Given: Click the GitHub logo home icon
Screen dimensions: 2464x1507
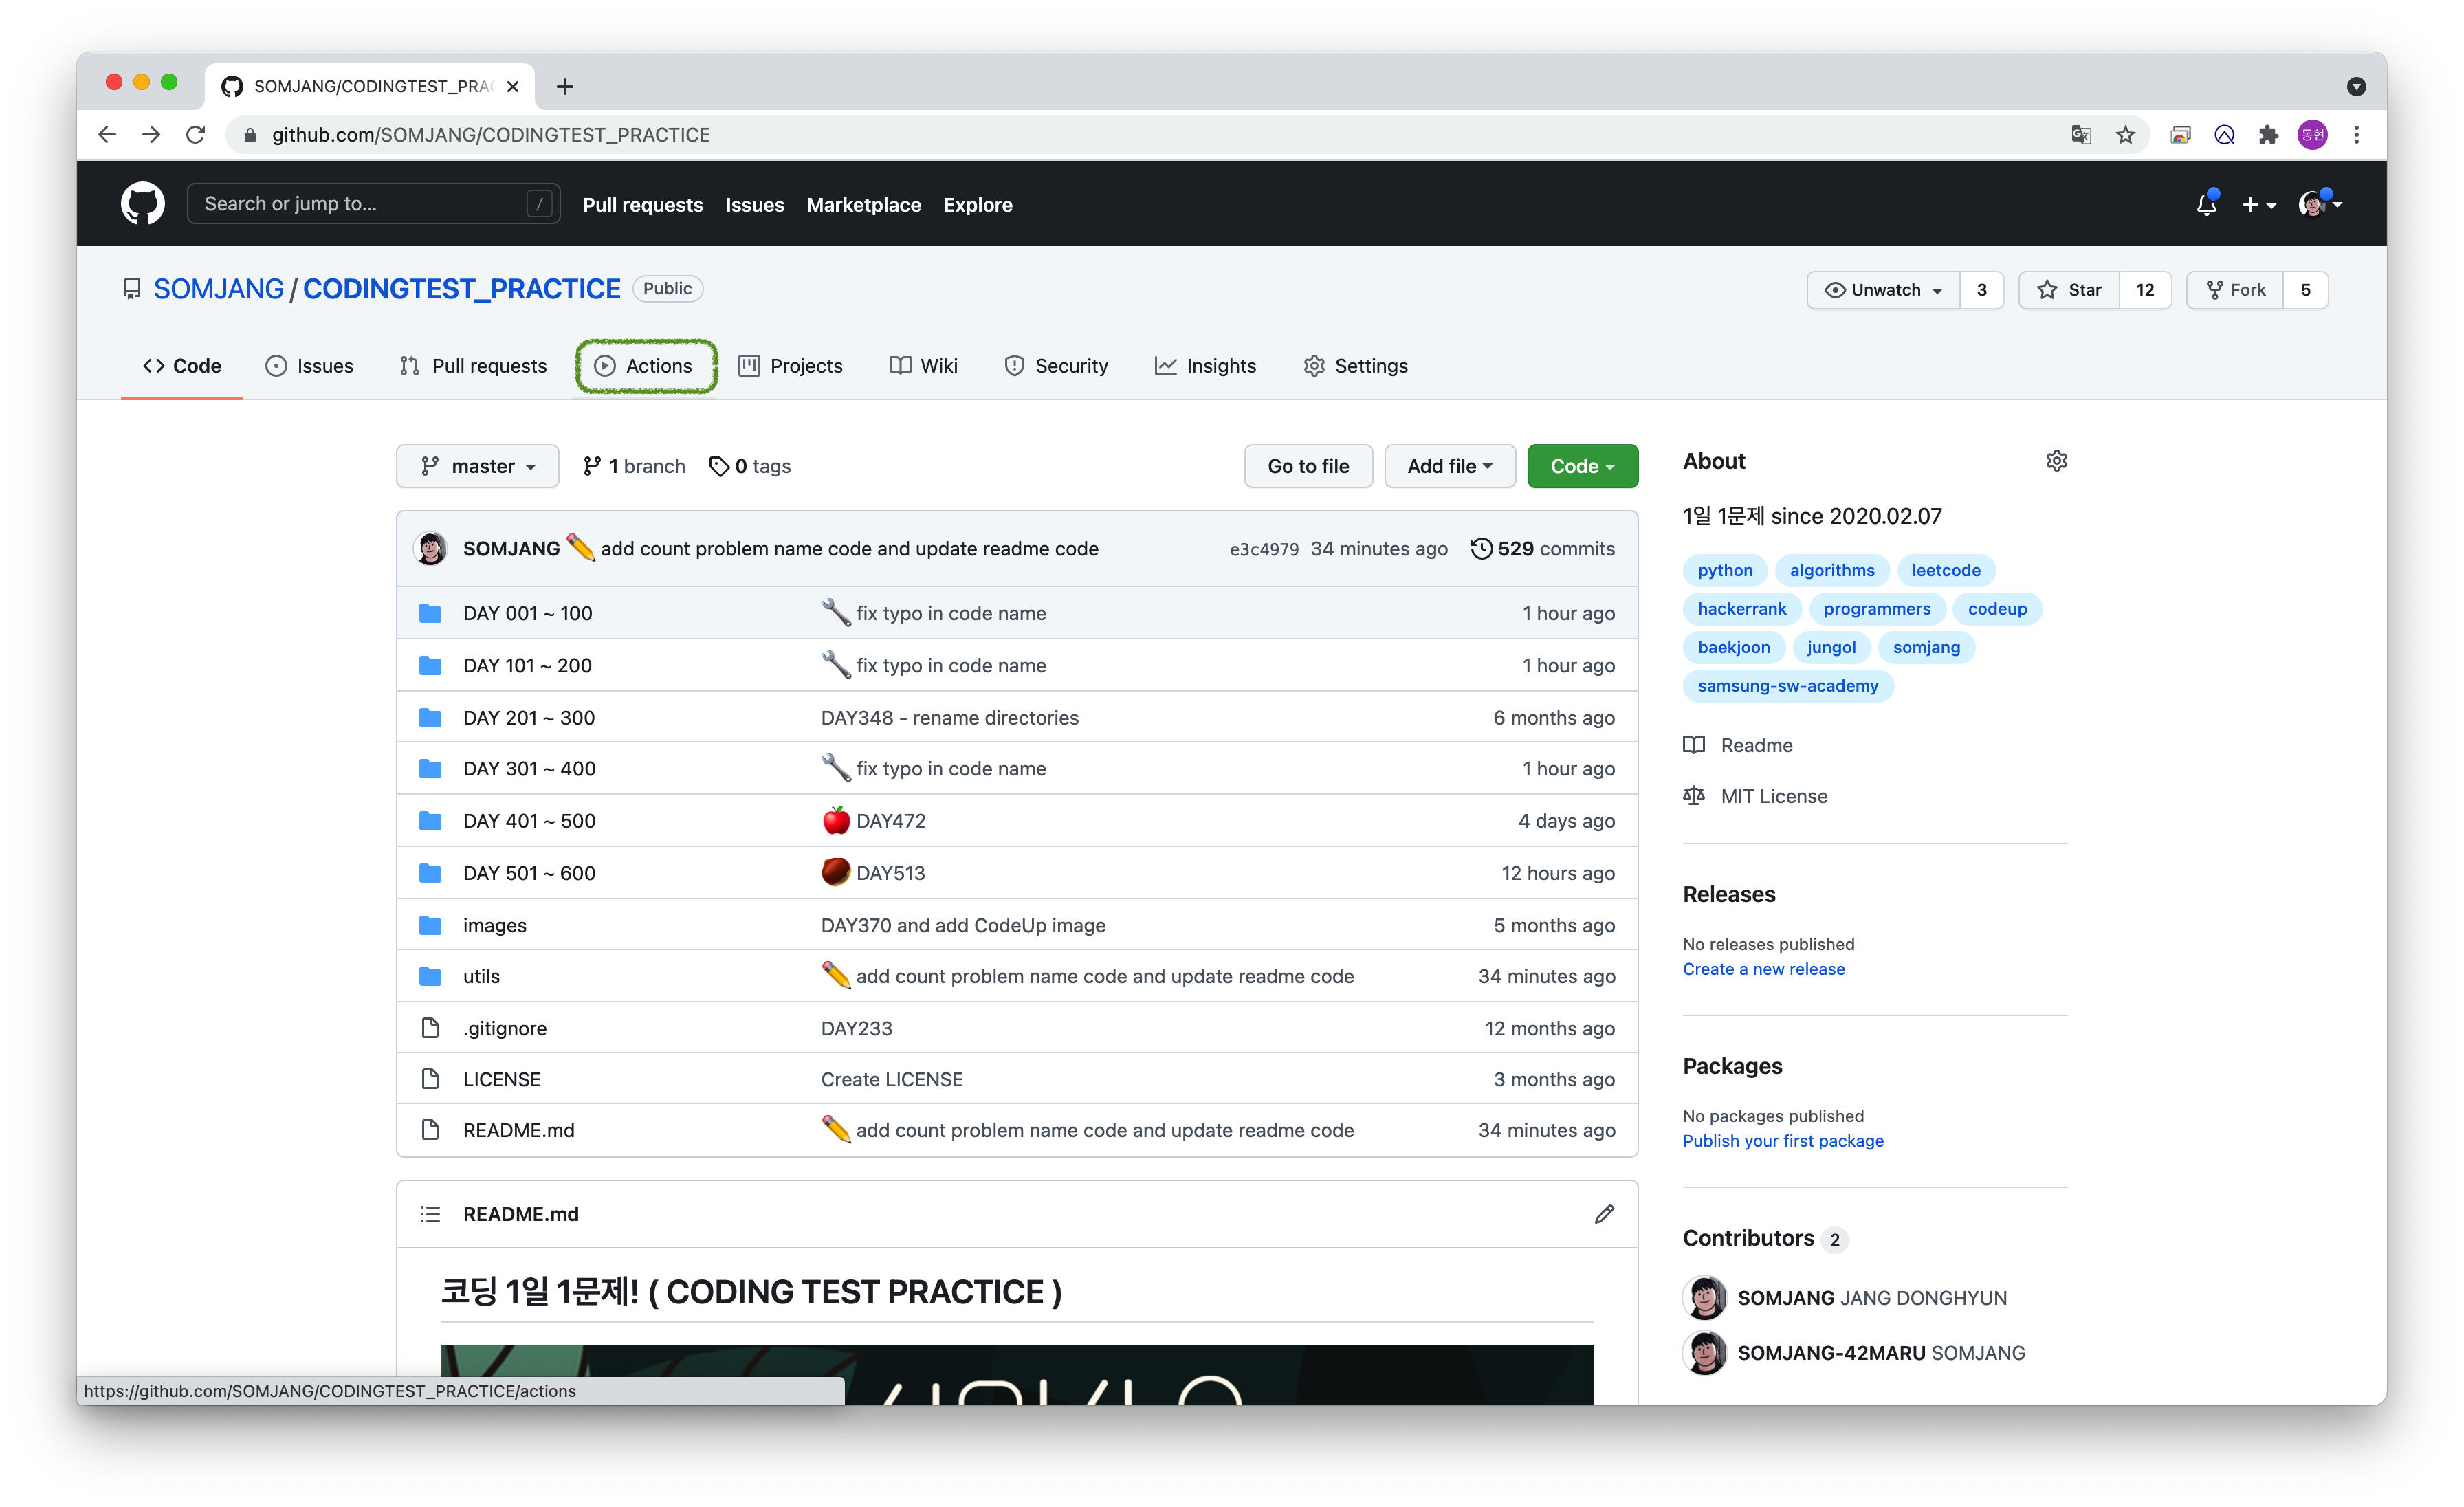Looking at the screenshot, I should coord(142,204).
